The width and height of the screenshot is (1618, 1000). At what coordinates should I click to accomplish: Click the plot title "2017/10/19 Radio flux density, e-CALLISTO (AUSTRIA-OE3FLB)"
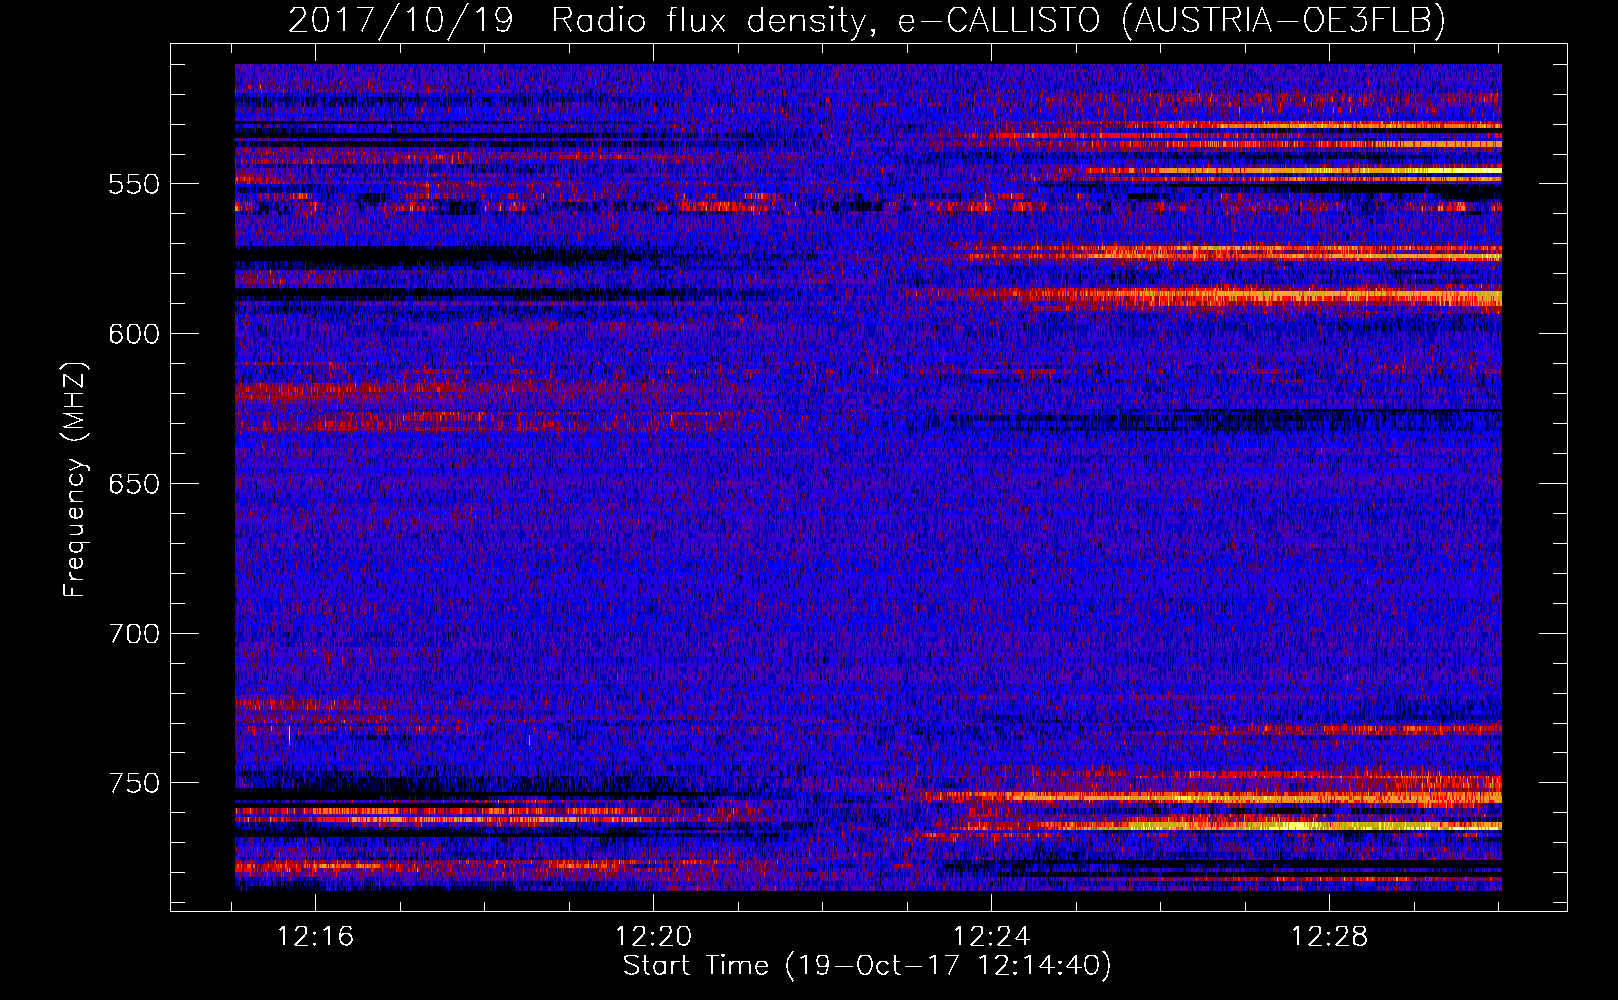click(867, 20)
